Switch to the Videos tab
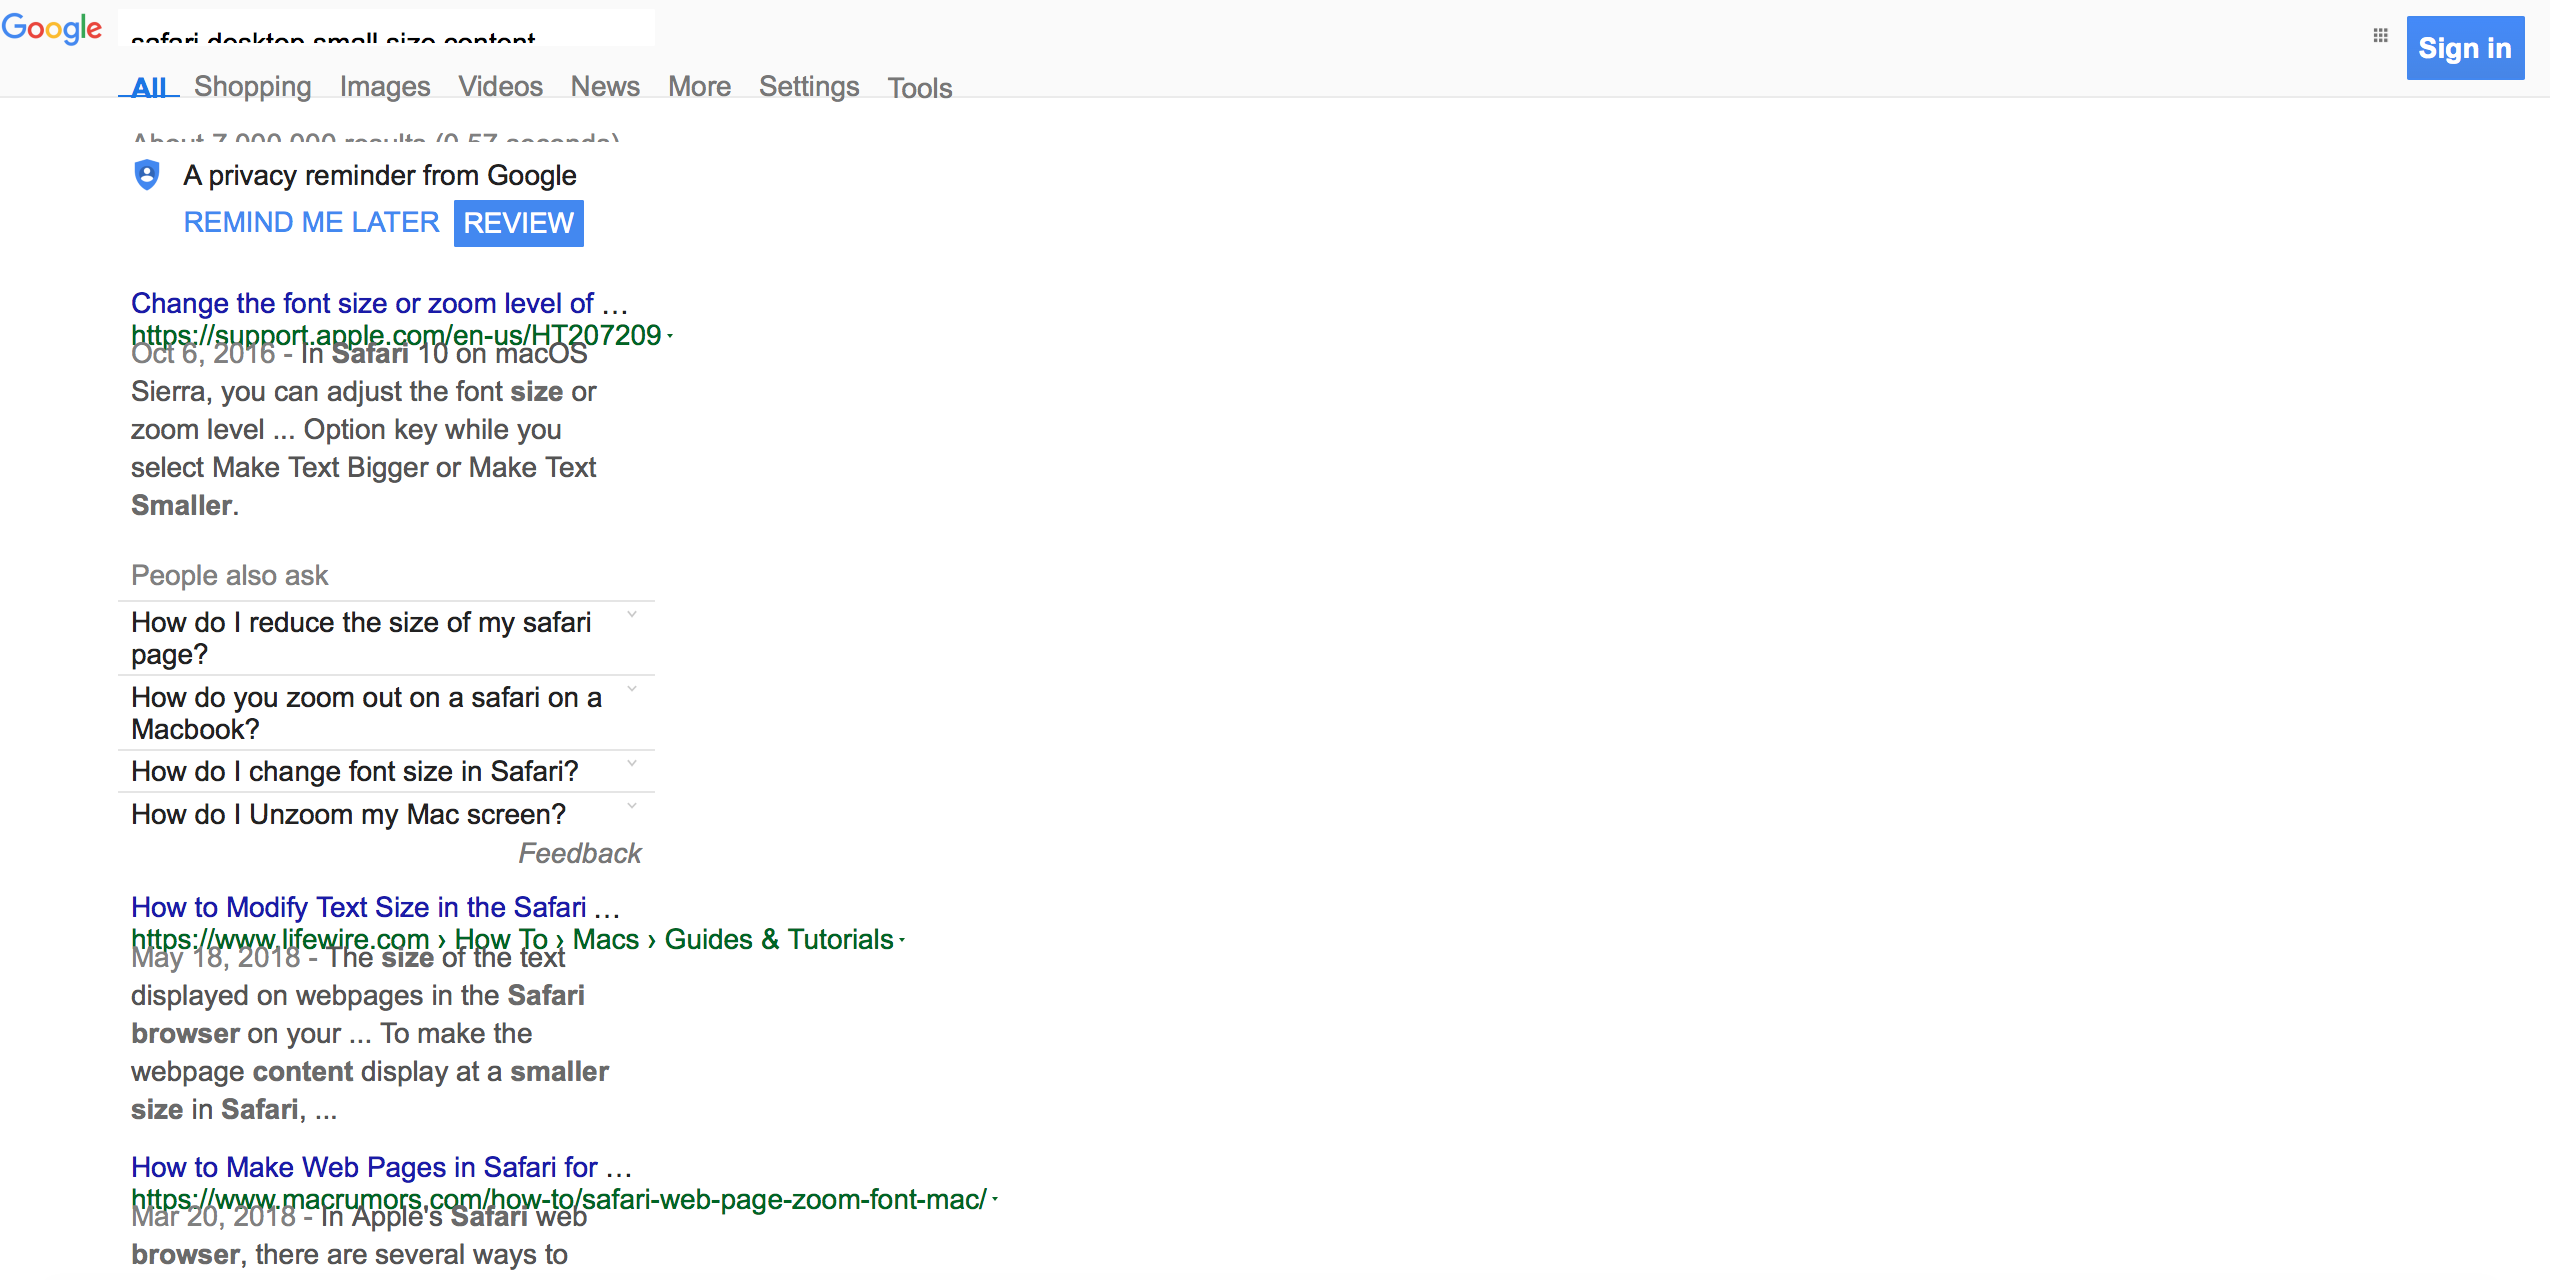The width and height of the screenshot is (2550, 1280). click(501, 87)
